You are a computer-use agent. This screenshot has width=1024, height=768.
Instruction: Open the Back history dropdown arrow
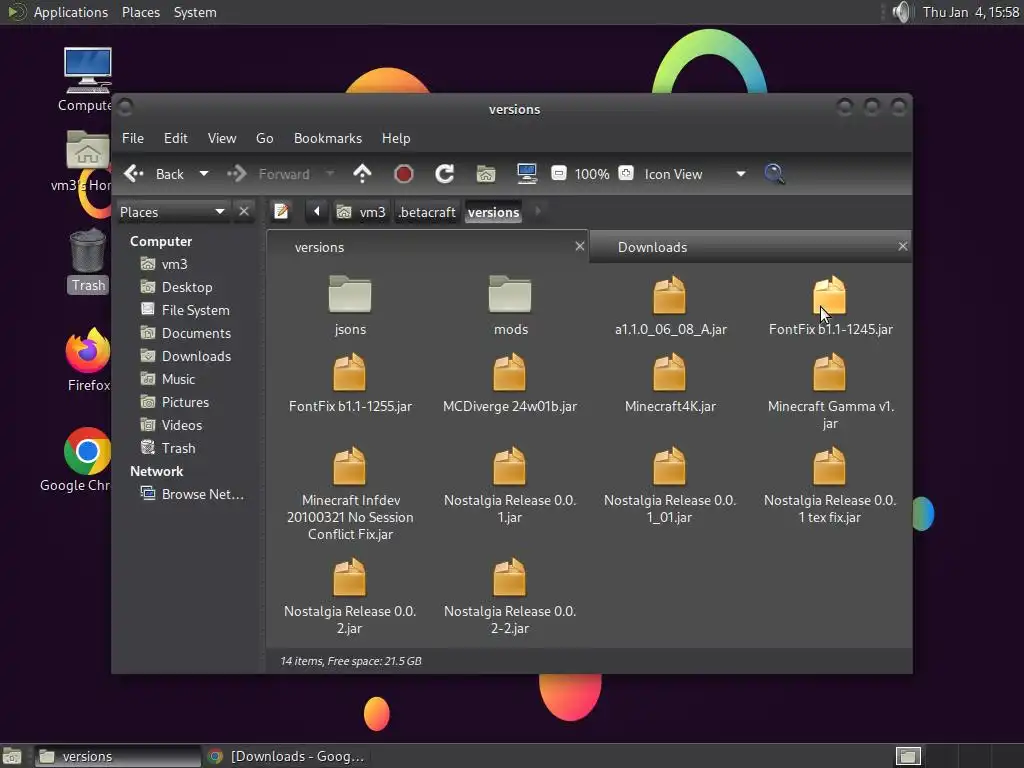[204, 174]
